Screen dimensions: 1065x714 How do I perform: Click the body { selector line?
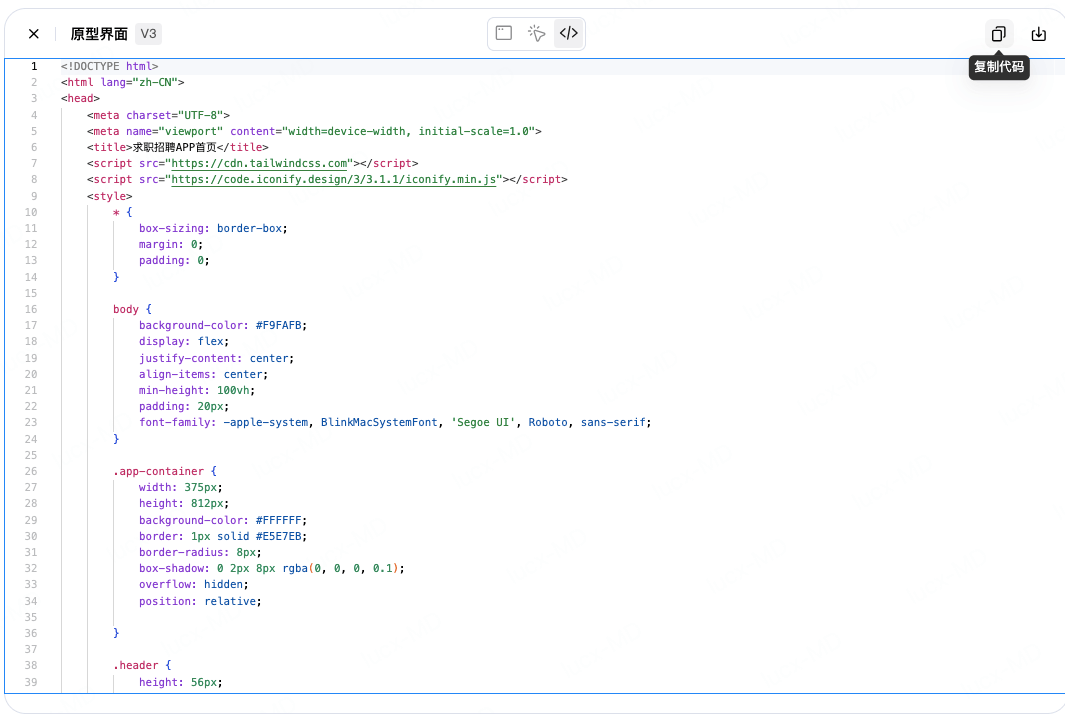[x=132, y=310]
